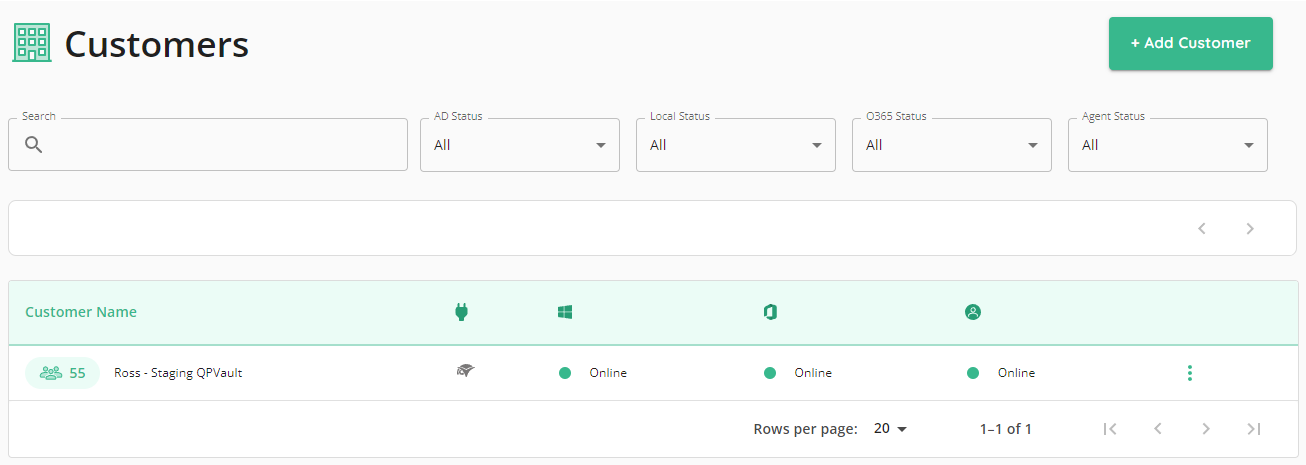The width and height of the screenshot is (1306, 465).
Task: Open the O365 Status dropdown
Action: pos(952,145)
